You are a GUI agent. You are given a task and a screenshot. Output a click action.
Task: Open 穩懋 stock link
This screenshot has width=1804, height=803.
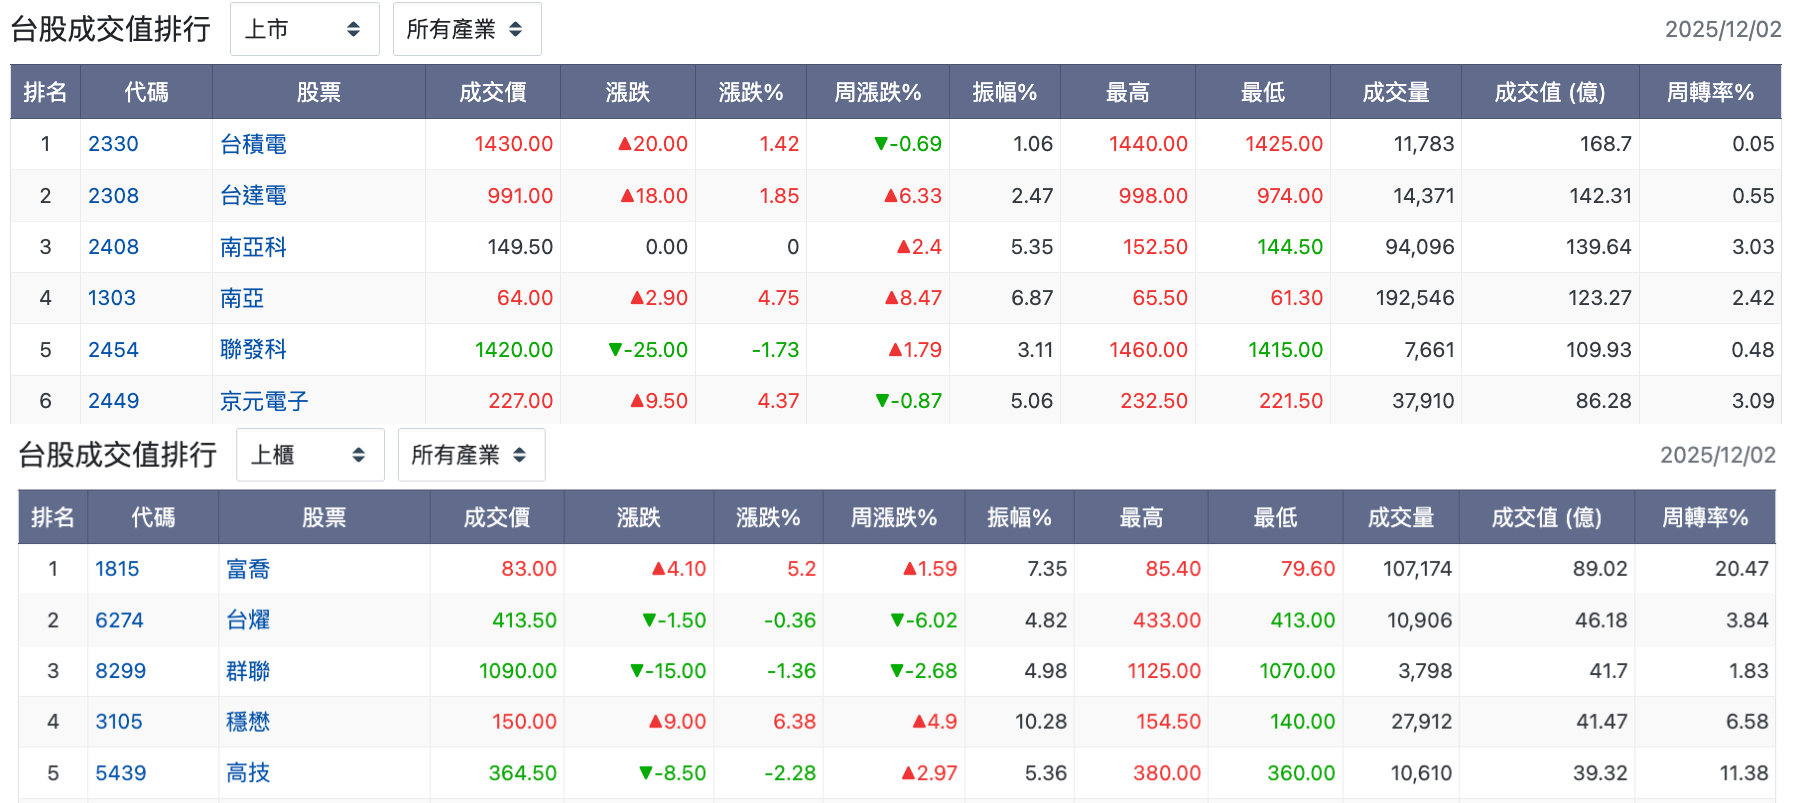pyautogui.click(x=248, y=722)
